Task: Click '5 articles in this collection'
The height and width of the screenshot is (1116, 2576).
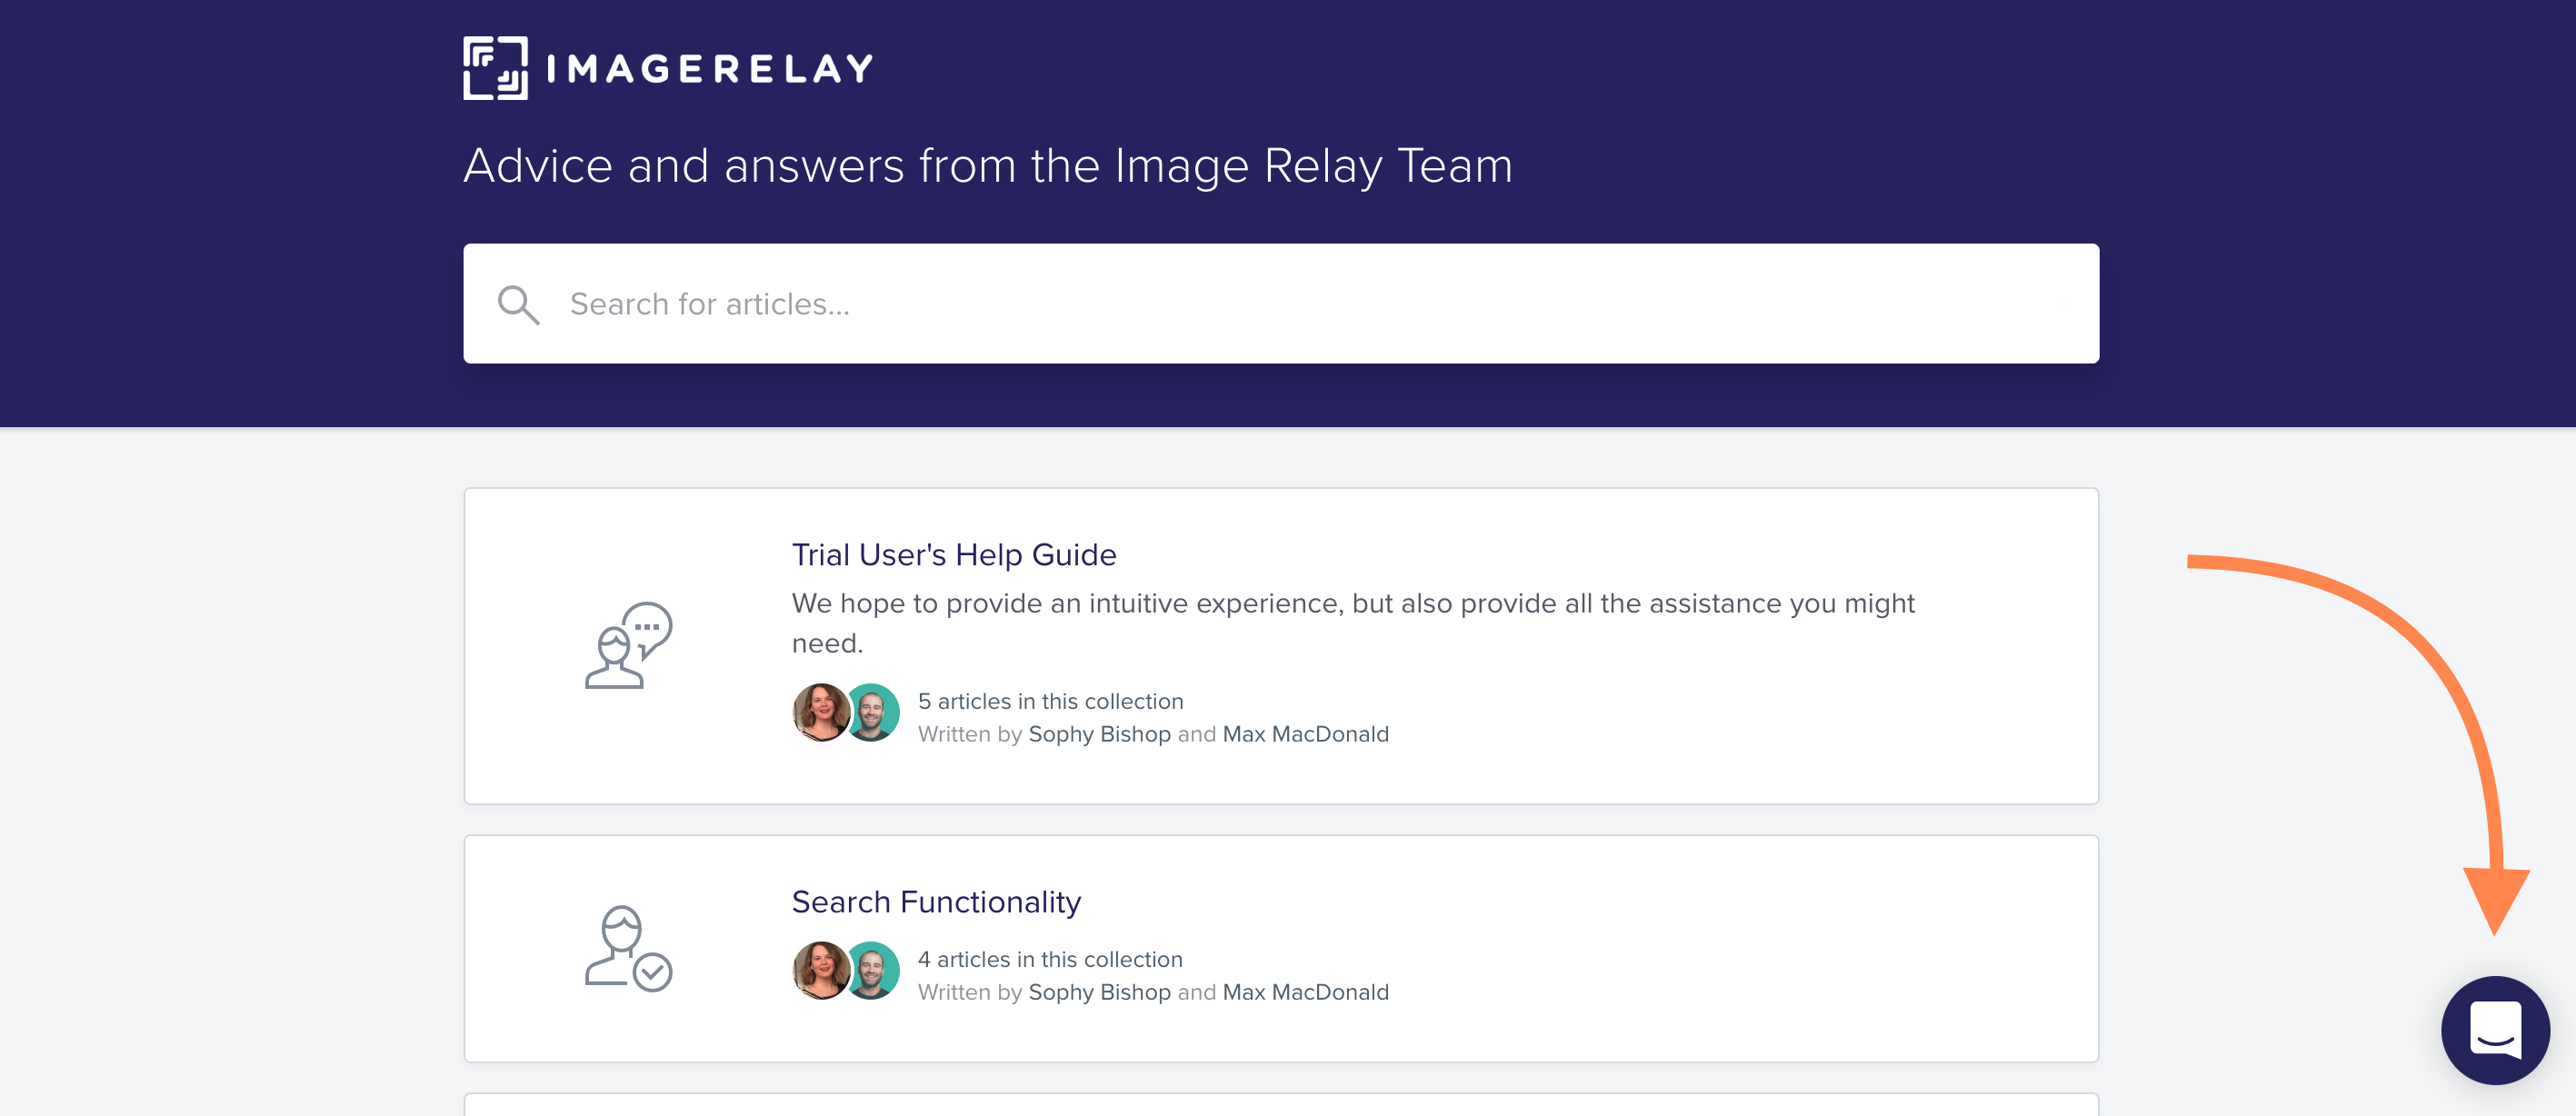Action: (x=1050, y=701)
